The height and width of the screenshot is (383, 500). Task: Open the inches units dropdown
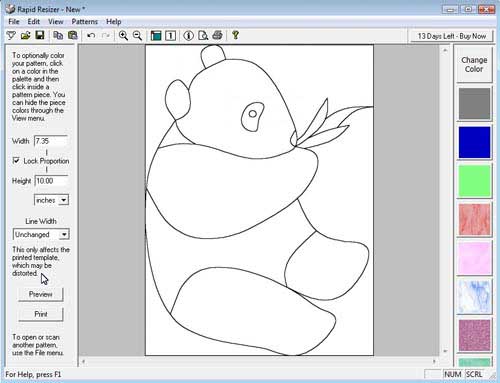[63, 200]
